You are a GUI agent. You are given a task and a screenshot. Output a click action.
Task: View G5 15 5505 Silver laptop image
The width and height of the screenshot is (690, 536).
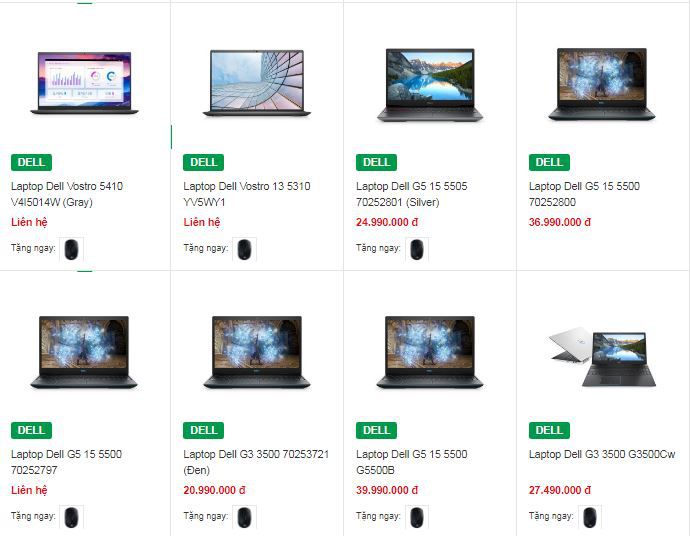tap(430, 85)
